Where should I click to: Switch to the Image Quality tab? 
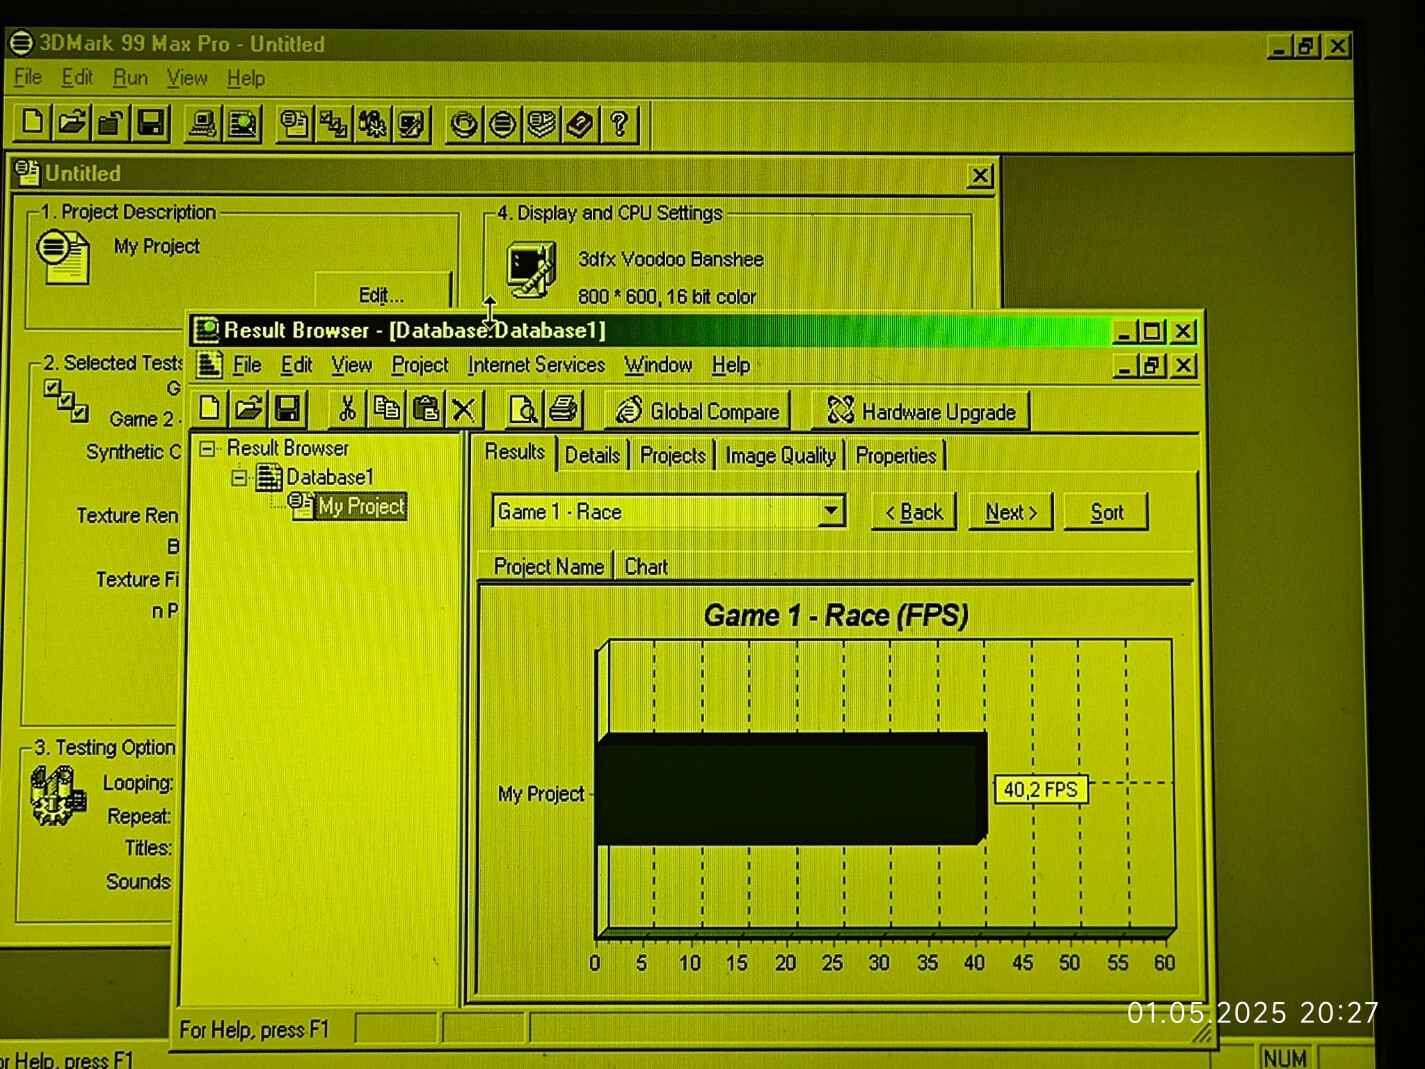pos(780,455)
